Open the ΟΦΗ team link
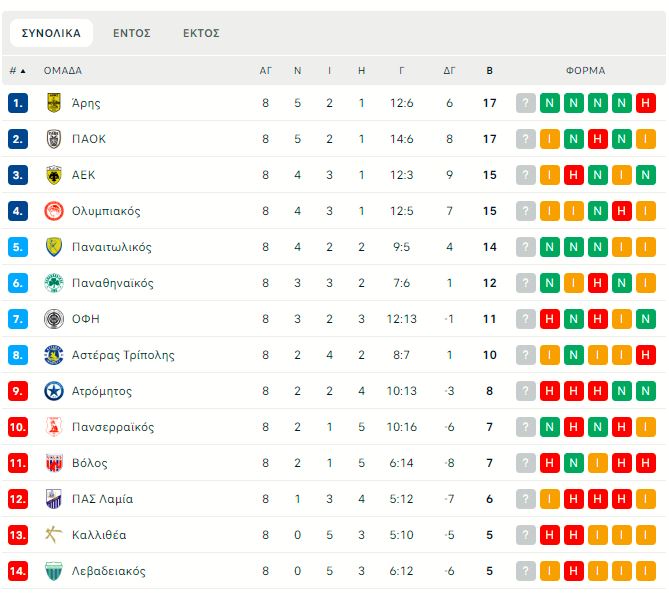The width and height of the screenshot is (669, 593). [85, 319]
